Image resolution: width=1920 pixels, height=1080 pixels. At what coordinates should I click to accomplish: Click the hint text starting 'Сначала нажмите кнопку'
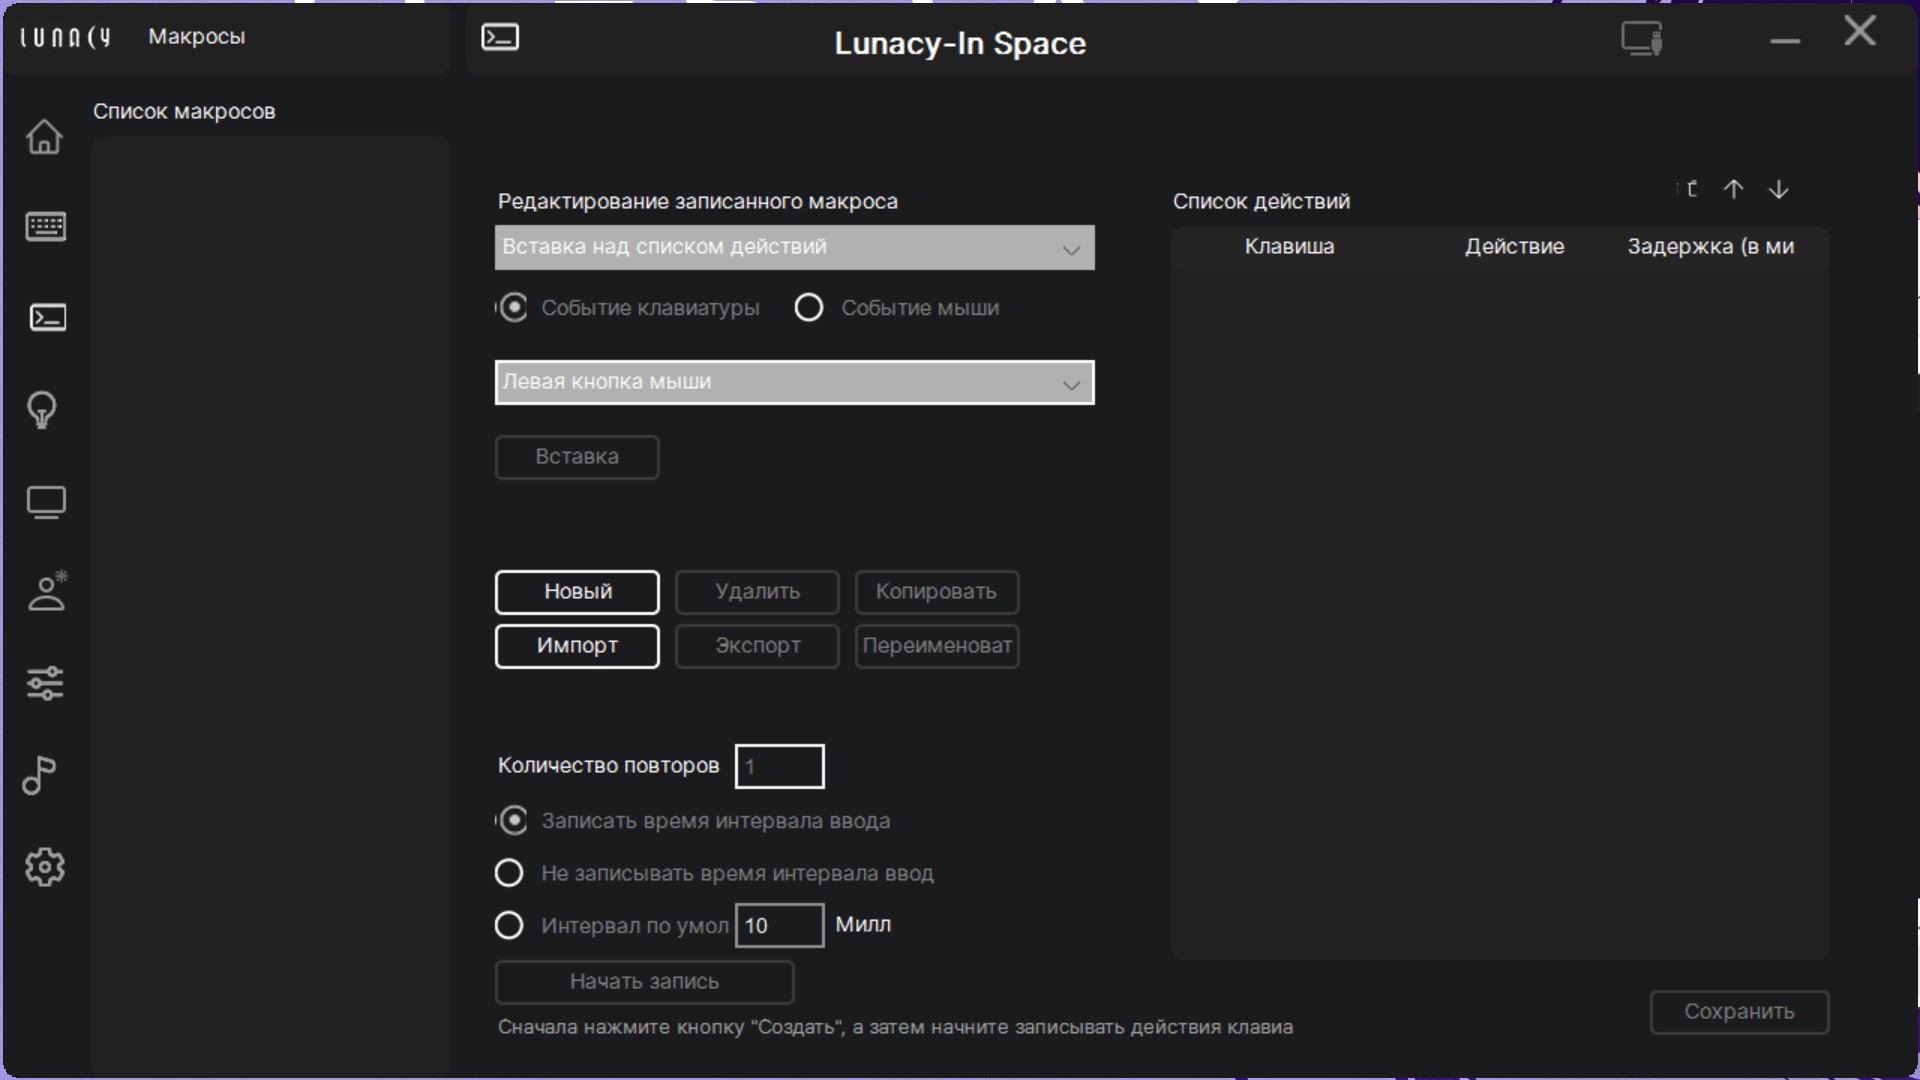pos(896,1028)
